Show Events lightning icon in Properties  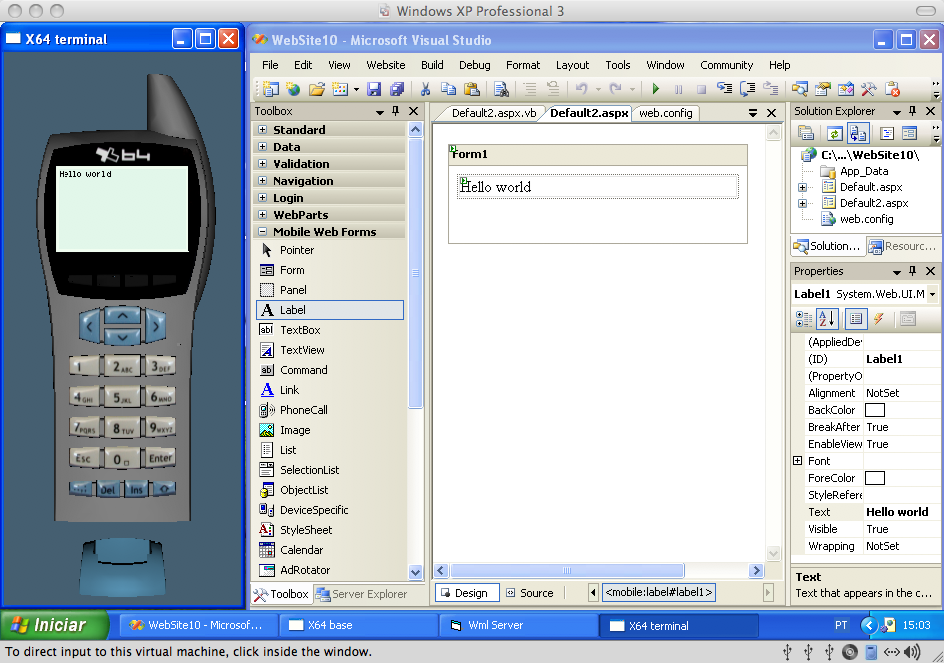pos(879,319)
